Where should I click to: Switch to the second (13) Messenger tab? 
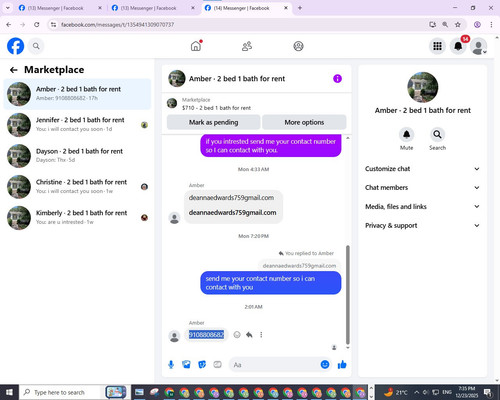(153, 8)
